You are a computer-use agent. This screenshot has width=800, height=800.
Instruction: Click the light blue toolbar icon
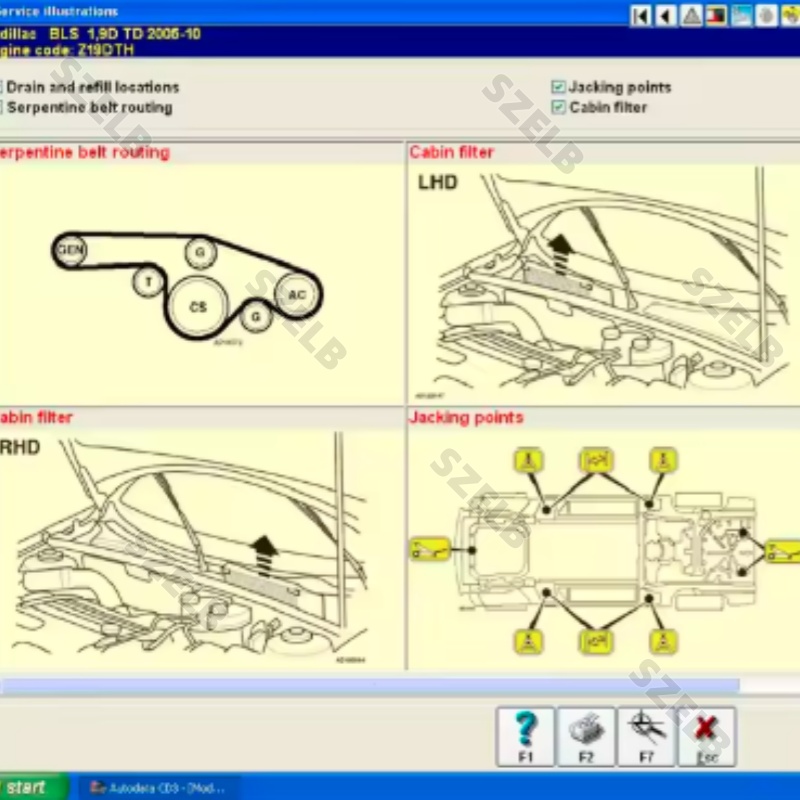click(741, 16)
